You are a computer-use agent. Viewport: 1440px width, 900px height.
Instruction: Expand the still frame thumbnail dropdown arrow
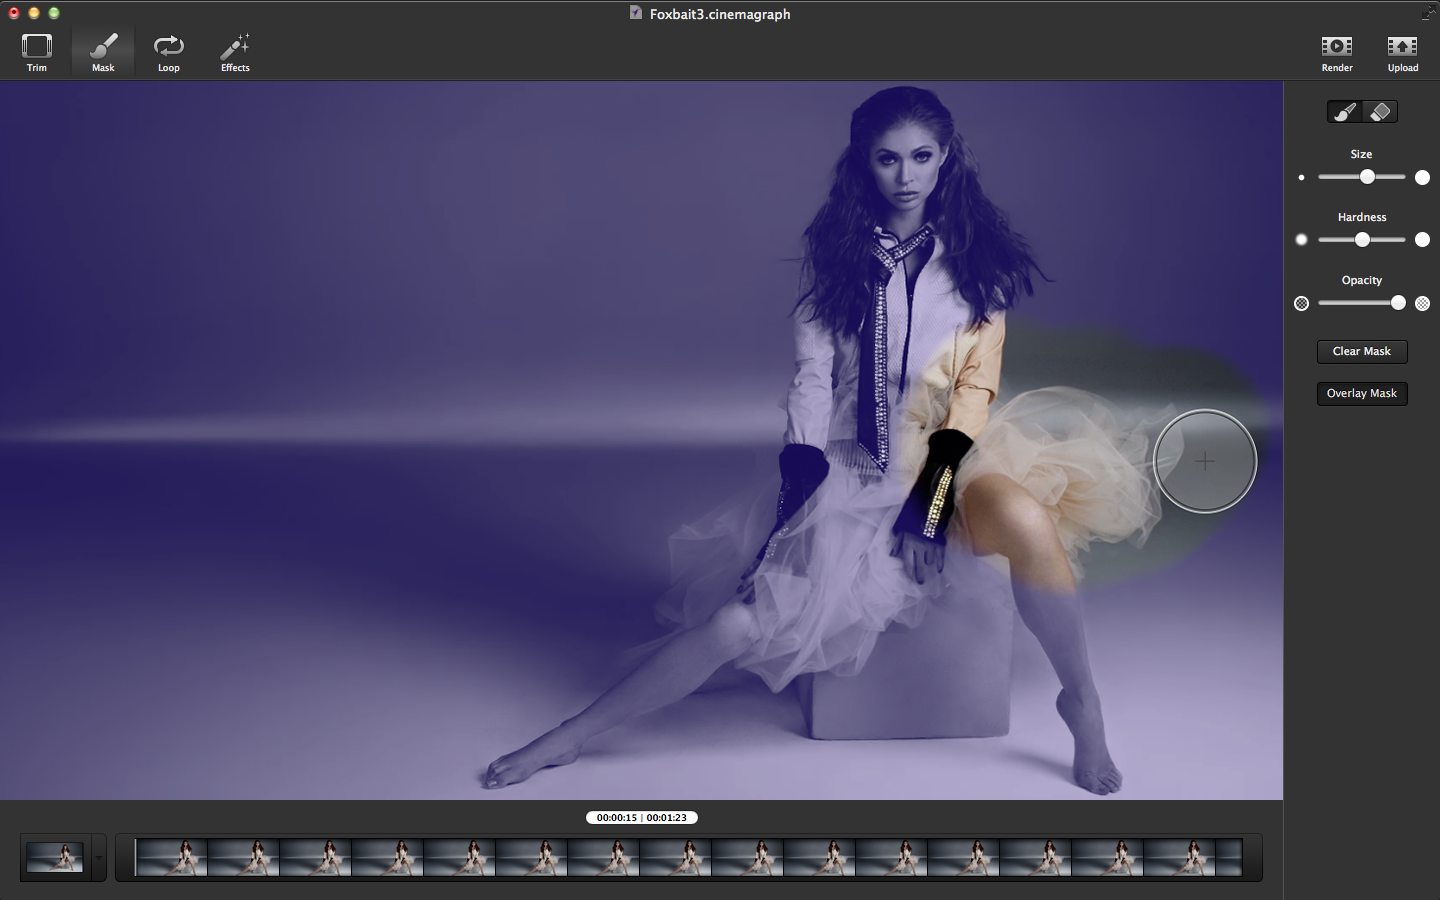tap(98, 858)
